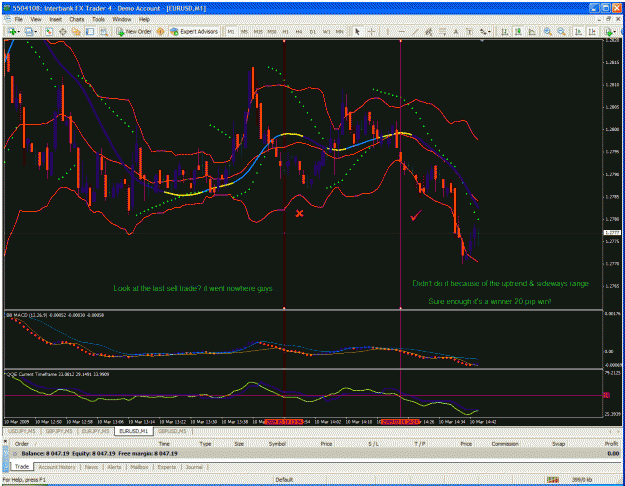Open the Strategy Tester magnifier icon
This screenshot has height=486, width=625.
point(104,31)
